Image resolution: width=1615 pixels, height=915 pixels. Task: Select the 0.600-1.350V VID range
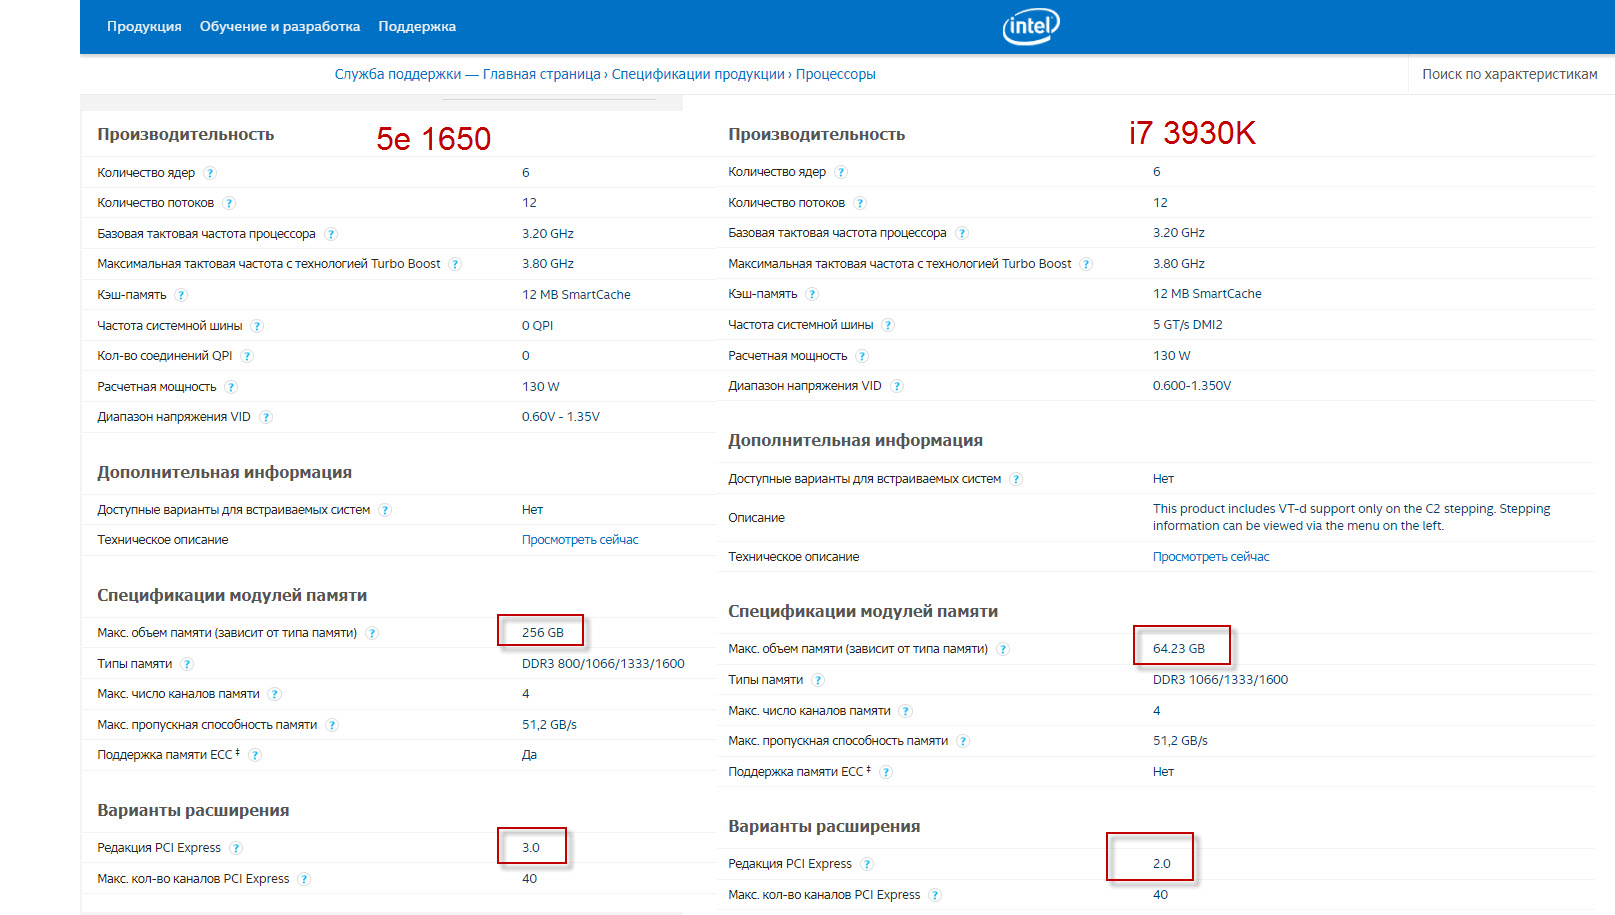1192,386
